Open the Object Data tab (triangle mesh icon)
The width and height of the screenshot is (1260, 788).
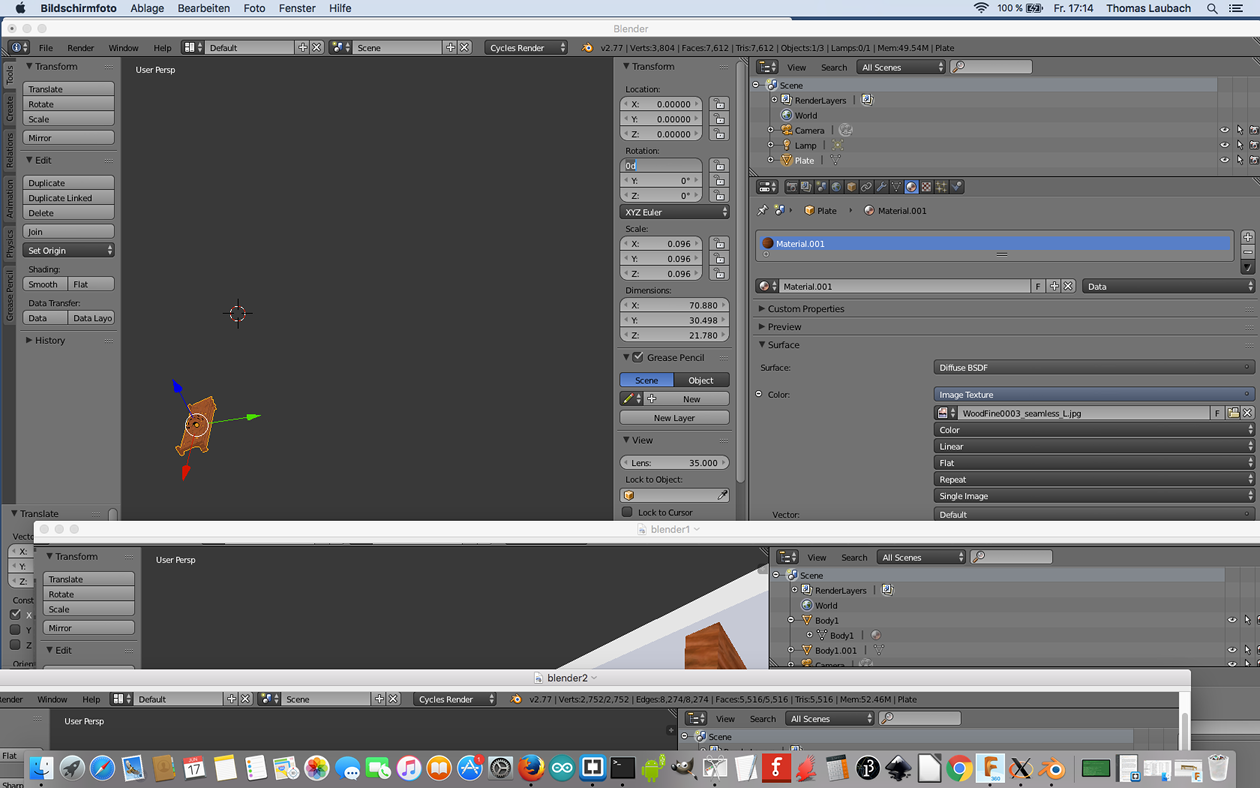pos(896,187)
